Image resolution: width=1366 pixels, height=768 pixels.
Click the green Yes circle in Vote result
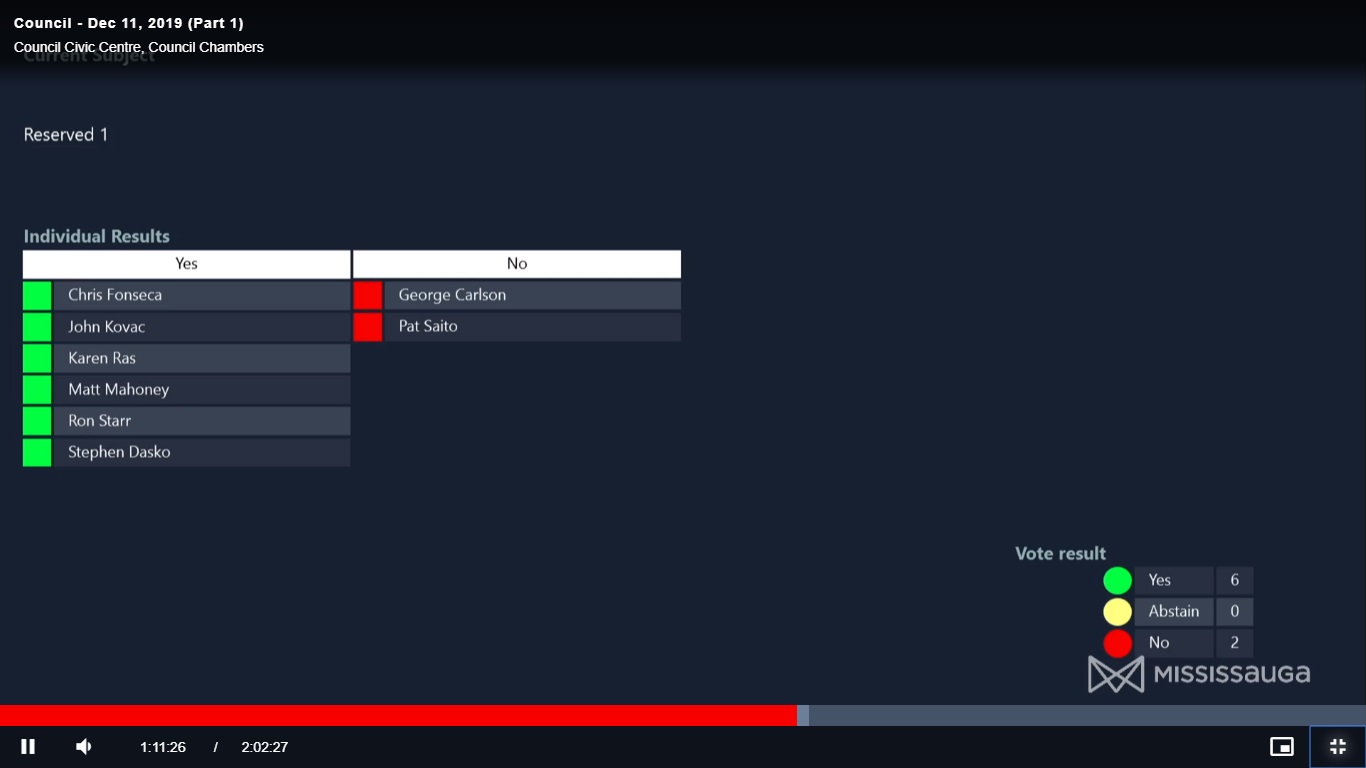tap(1117, 580)
